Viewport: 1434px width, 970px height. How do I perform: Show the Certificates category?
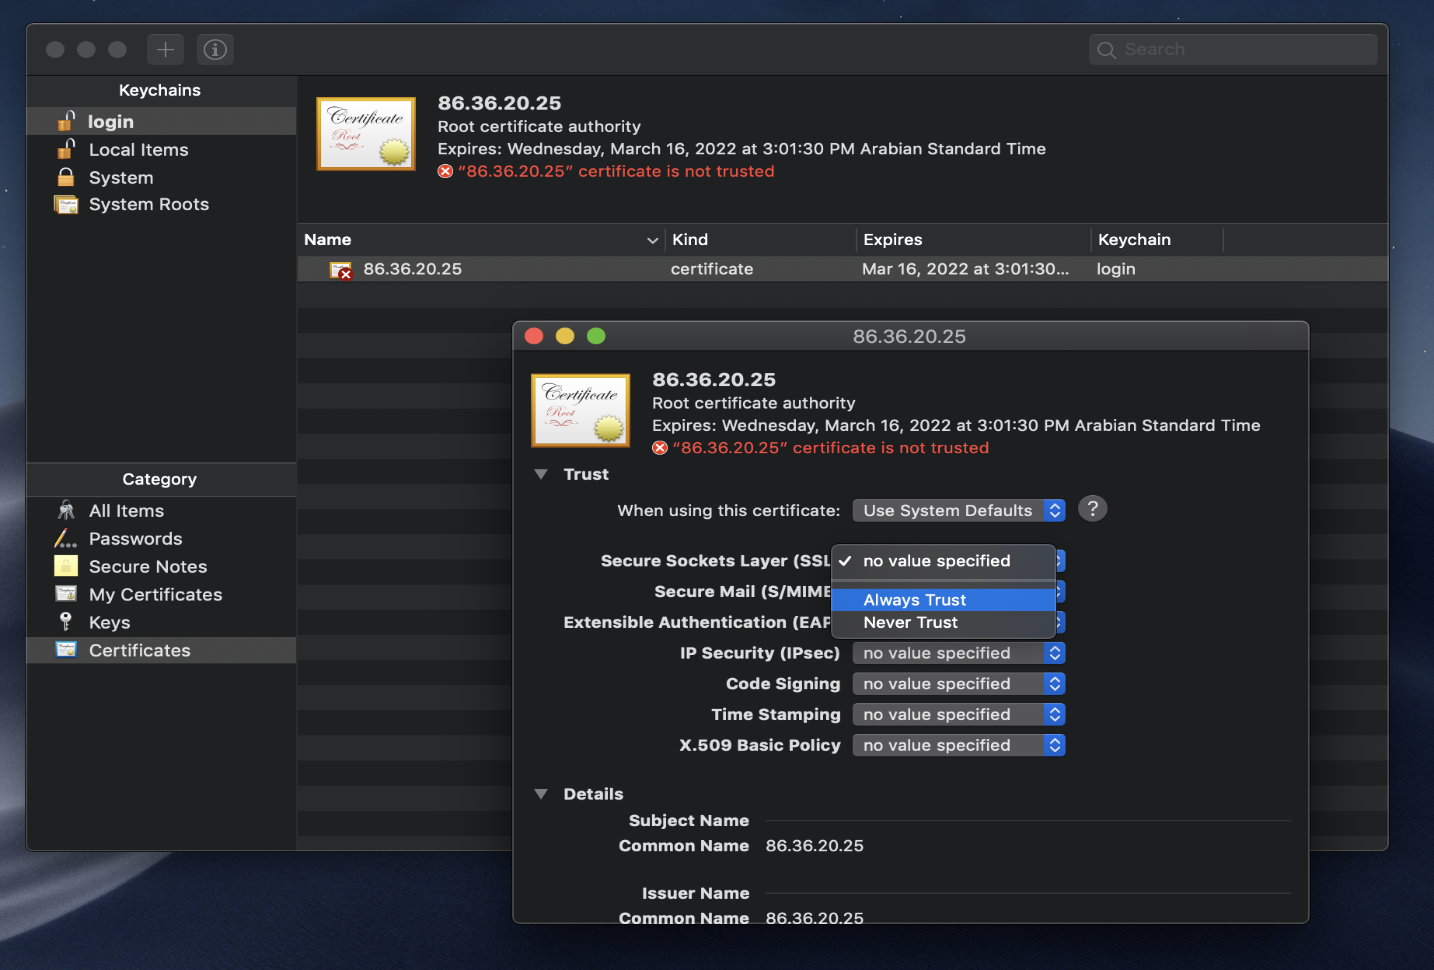[x=161, y=650]
